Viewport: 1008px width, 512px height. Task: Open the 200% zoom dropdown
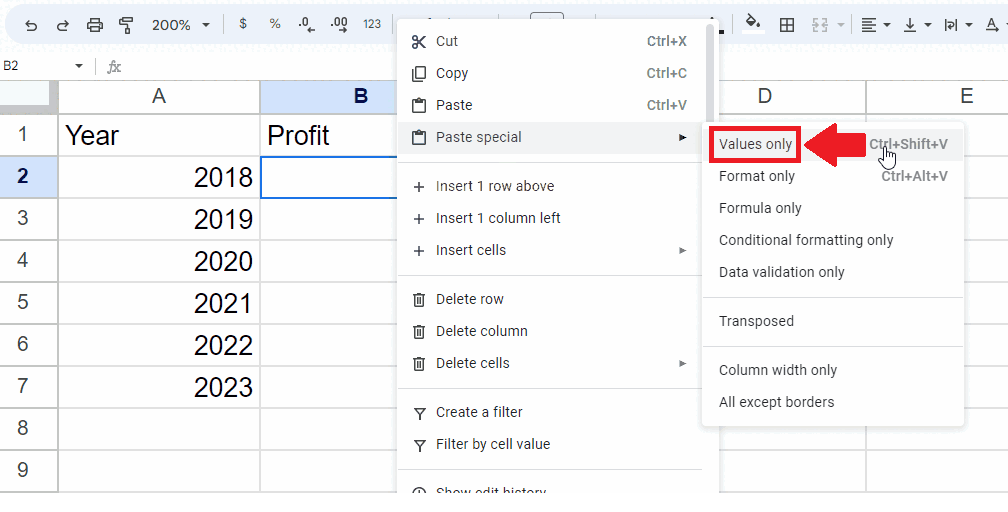[x=181, y=25]
